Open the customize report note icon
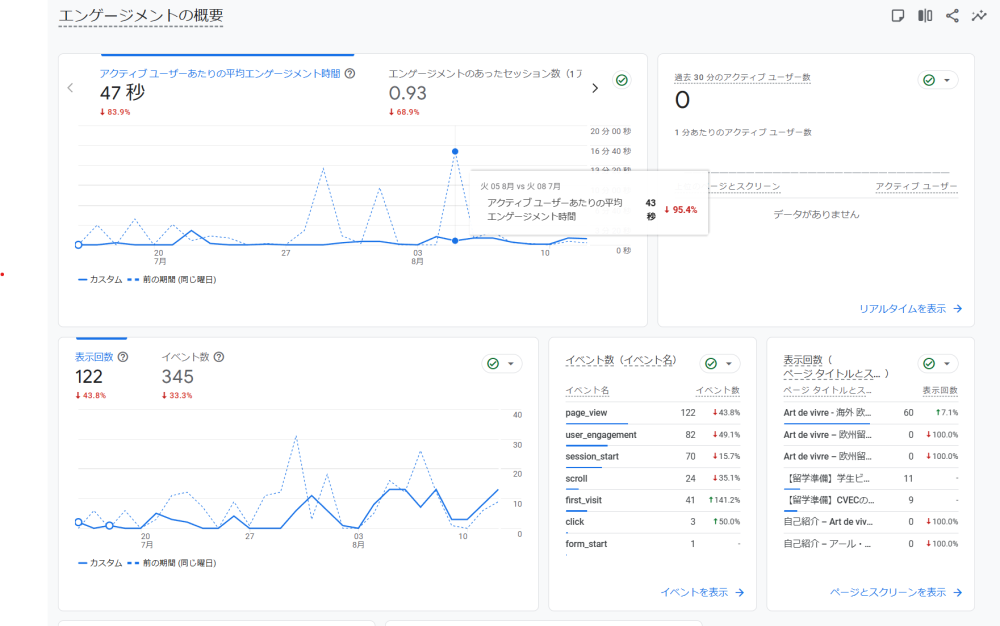This screenshot has width=1000, height=626. [x=897, y=16]
